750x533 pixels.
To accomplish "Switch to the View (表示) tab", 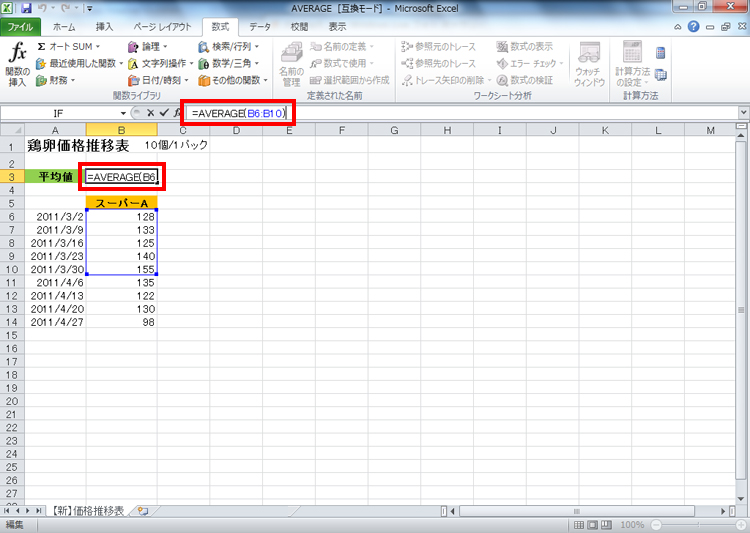I will point(337,27).
